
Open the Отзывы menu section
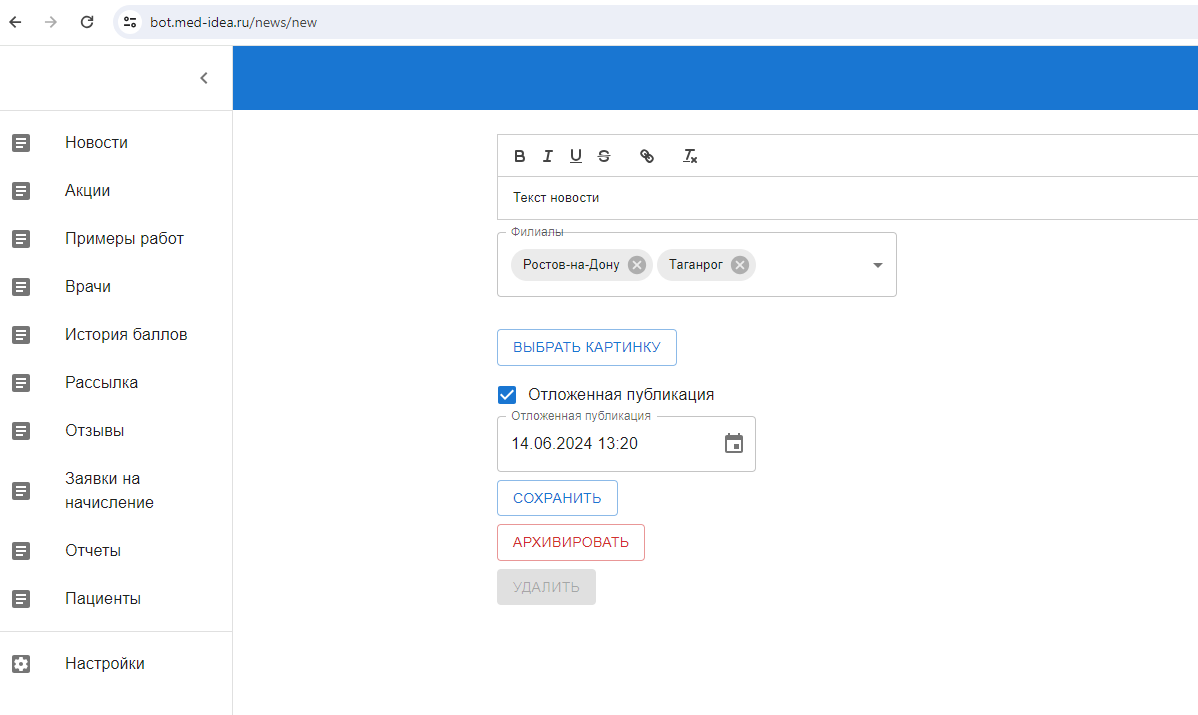pyautogui.click(x=116, y=431)
